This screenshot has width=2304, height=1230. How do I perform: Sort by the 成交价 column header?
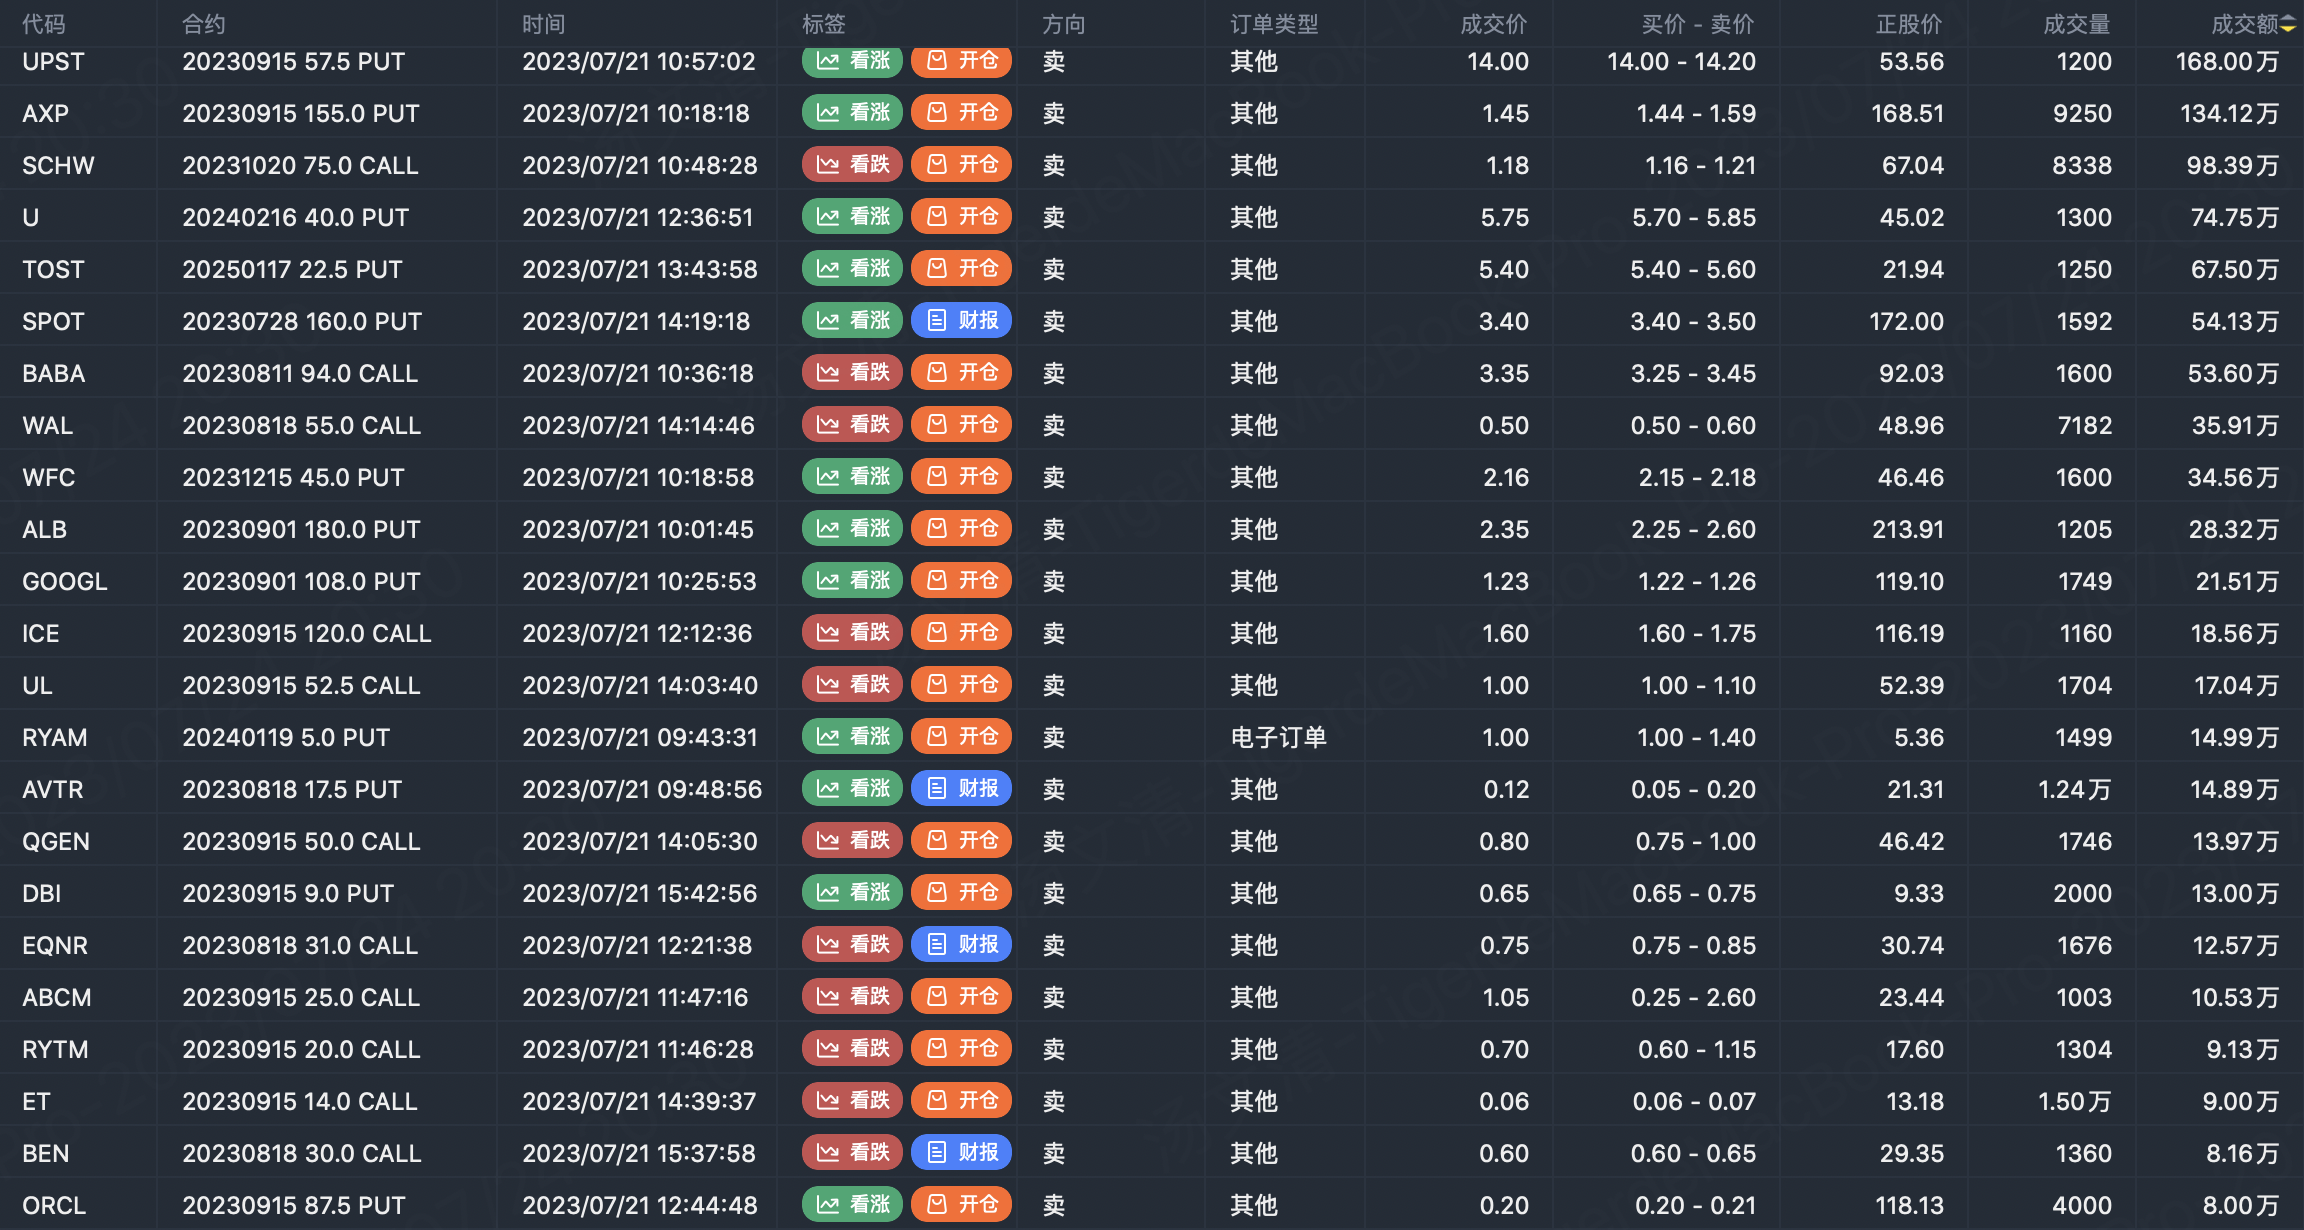click(1493, 25)
